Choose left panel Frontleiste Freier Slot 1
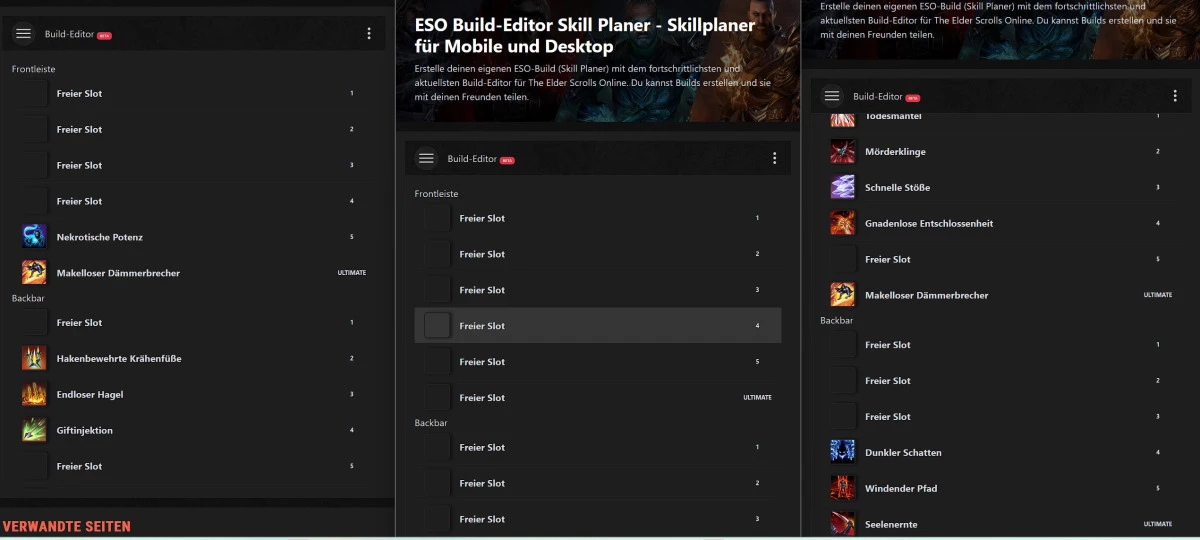This screenshot has width=1200, height=540. 195,93
